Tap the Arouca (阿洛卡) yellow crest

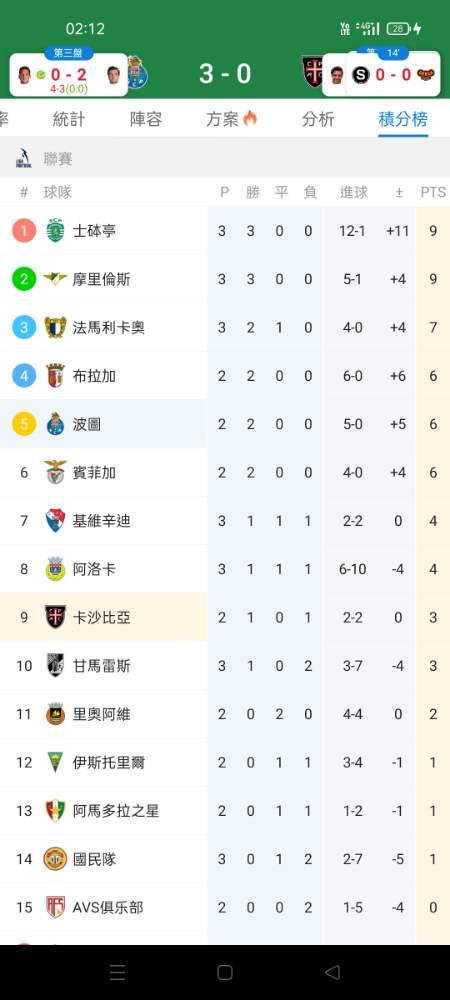[x=55, y=569]
